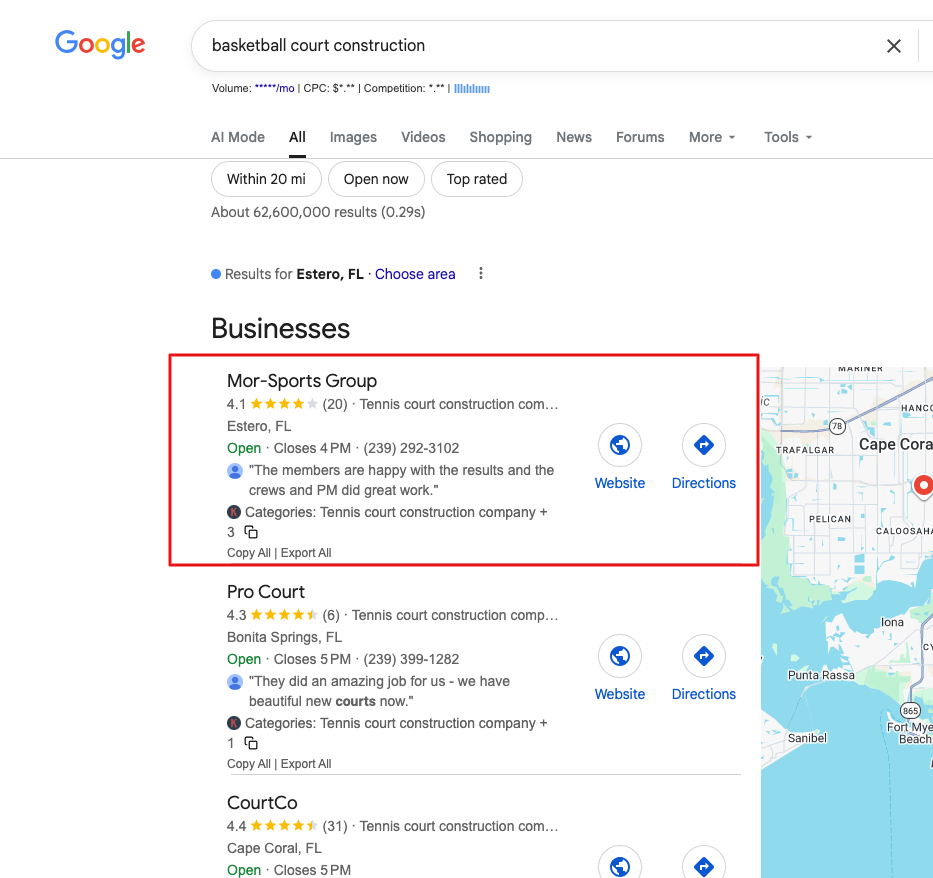Open Mor-Sports Group website globe icon
Screen dimensions: 933x878
tap(620, 445)
